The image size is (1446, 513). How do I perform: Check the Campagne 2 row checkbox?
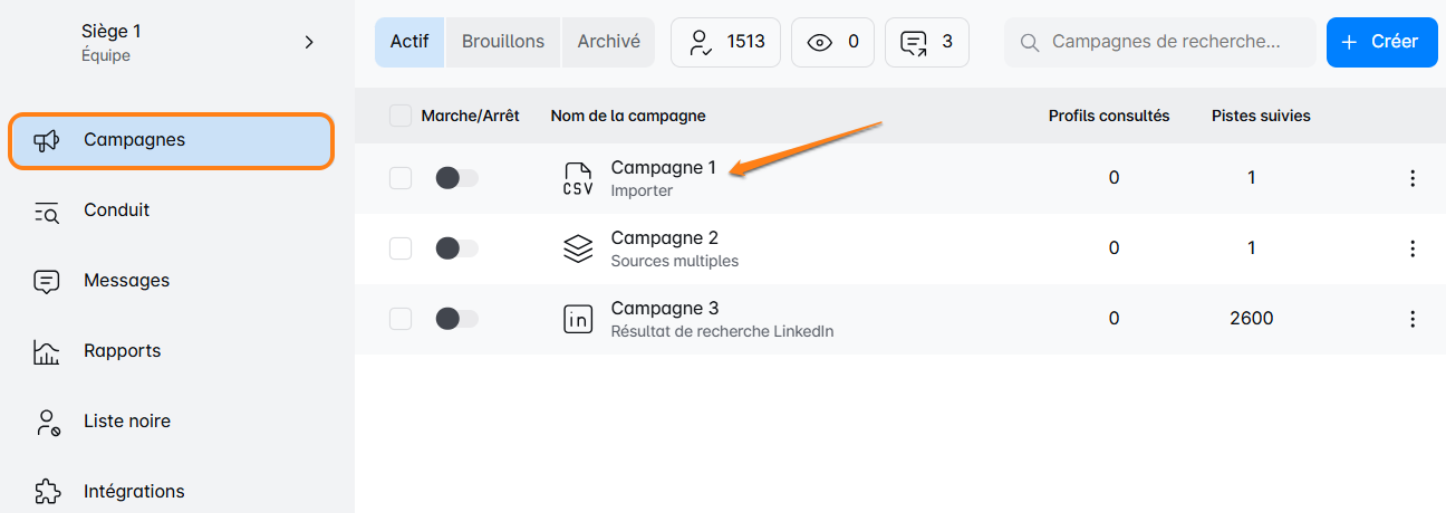(400, 249)
